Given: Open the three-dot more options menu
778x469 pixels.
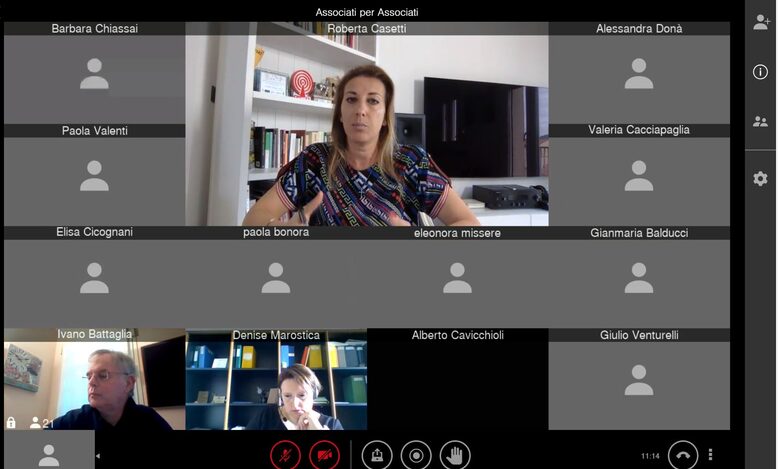Looking at the screenshot, I should tap(711, 455).
